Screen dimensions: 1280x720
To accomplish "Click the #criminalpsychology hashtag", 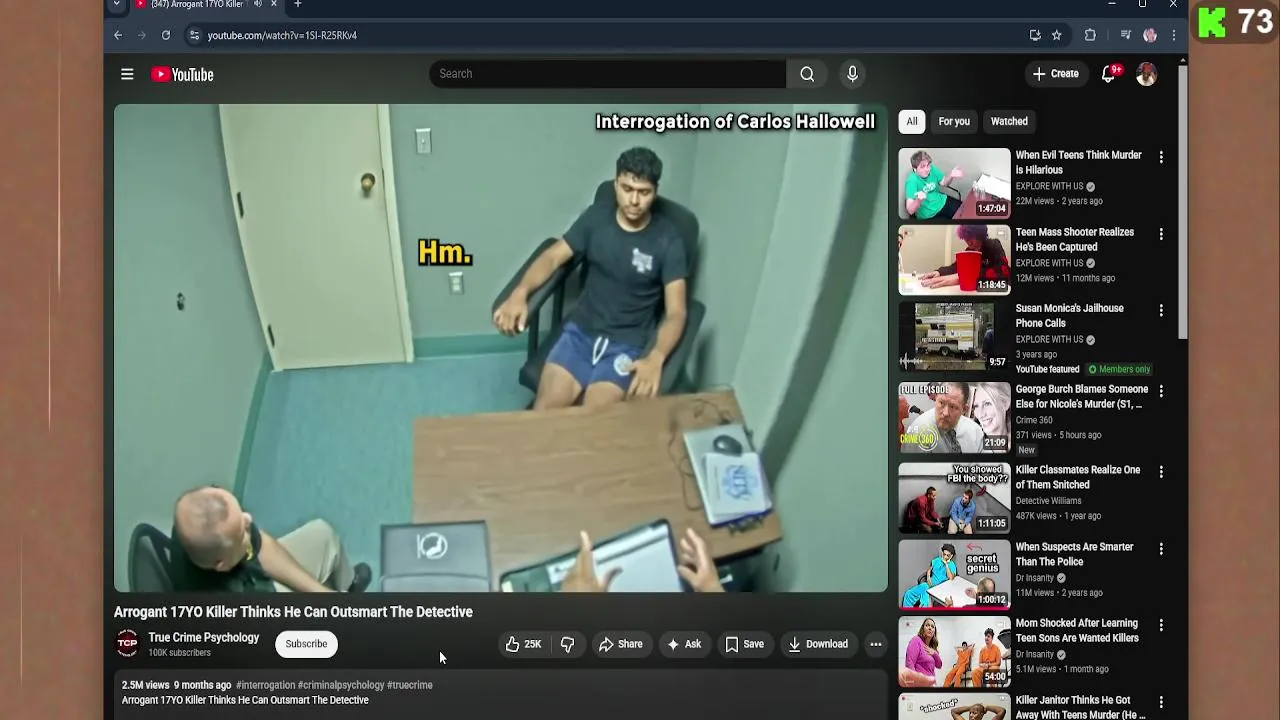I will pyautogui.click(x=341, y=685).
